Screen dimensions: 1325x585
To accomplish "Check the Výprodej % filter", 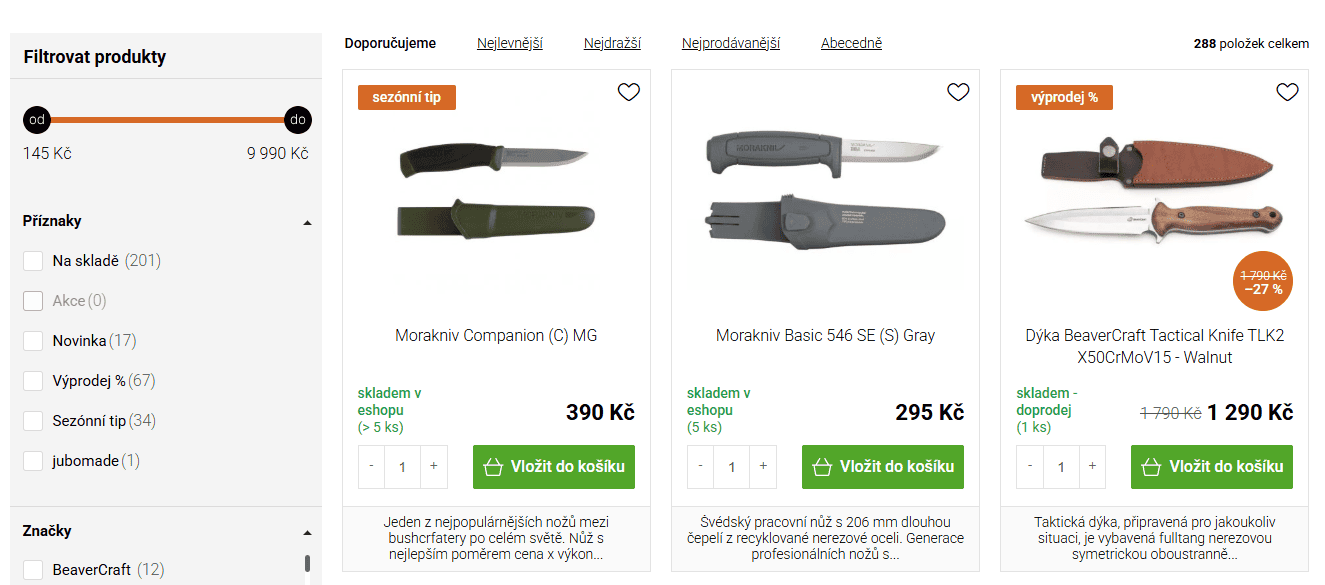I will tap(32, 380).
